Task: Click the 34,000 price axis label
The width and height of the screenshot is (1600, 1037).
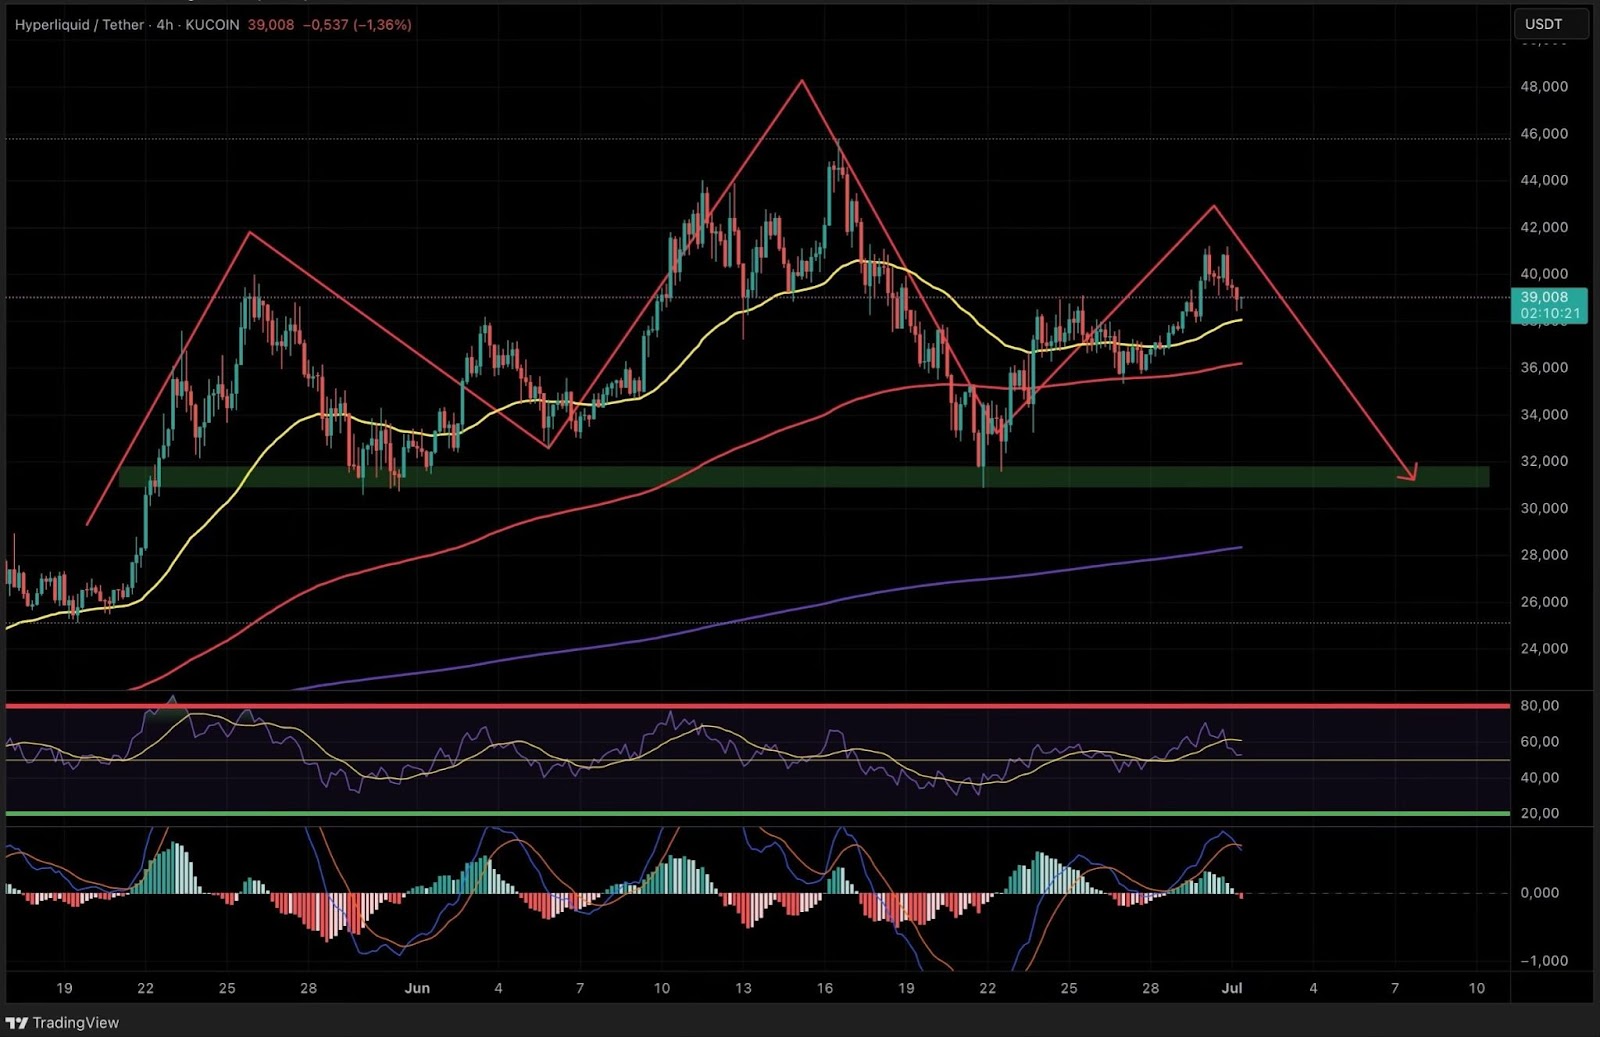Action: tap(1544, 414)
